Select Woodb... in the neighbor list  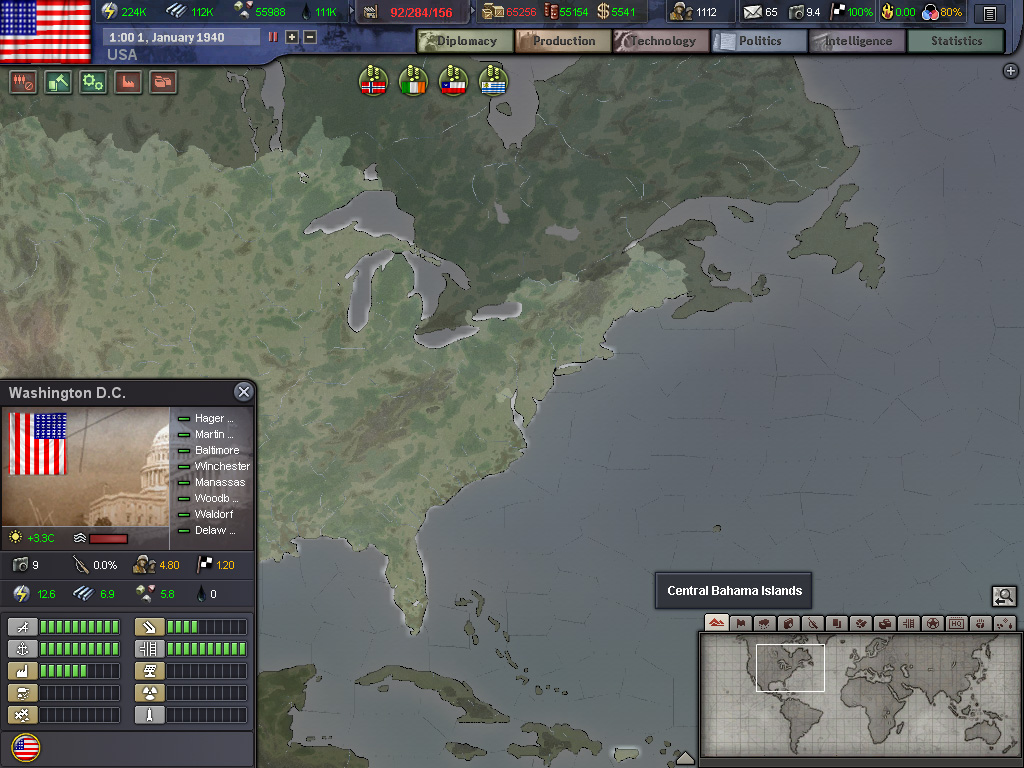pyautogui.click(x=216, y=498)
